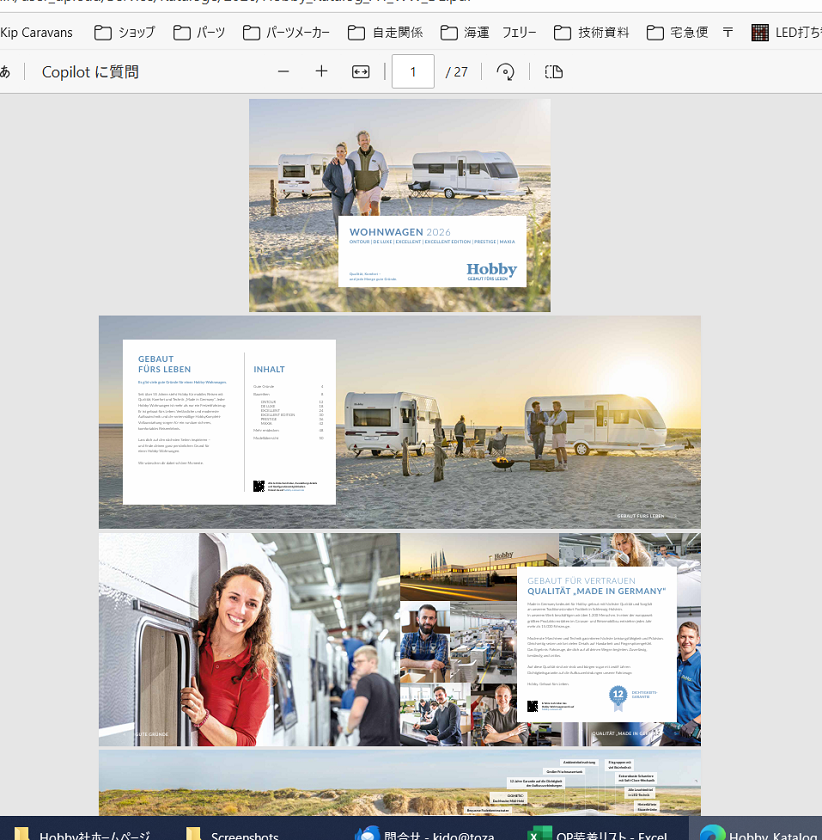Click 'QUALITÄT MADE IN GERMANY' heading

pos(596,591)
